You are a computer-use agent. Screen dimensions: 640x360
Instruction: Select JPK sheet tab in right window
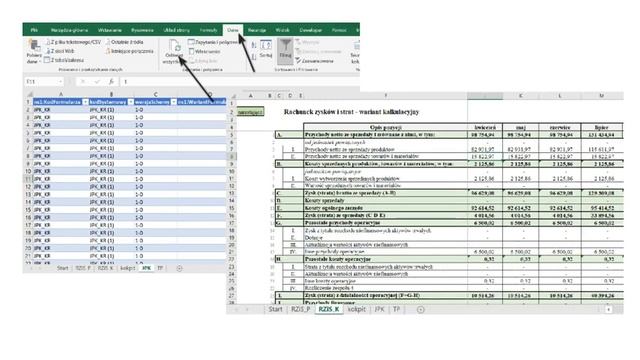tap(379, 309)
